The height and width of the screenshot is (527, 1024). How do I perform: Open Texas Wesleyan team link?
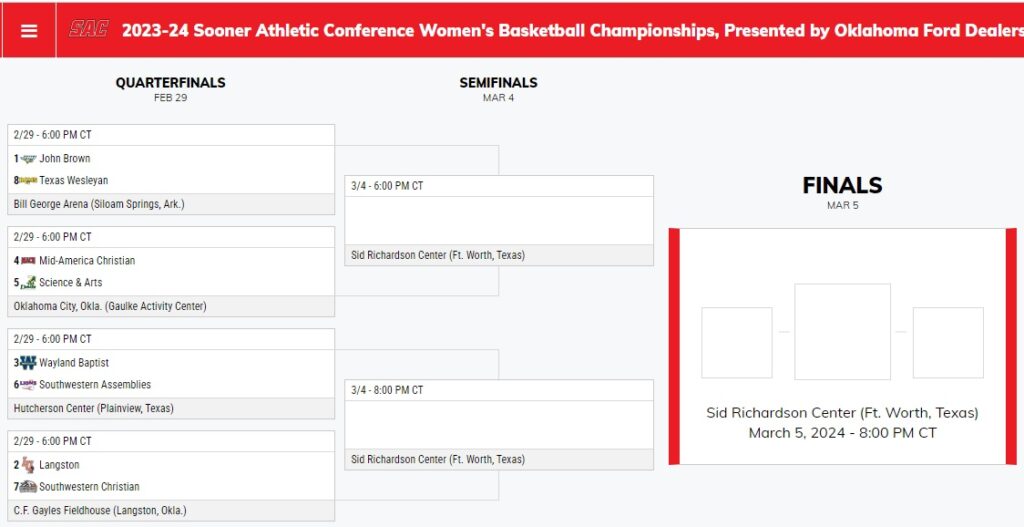pos(74,180)
